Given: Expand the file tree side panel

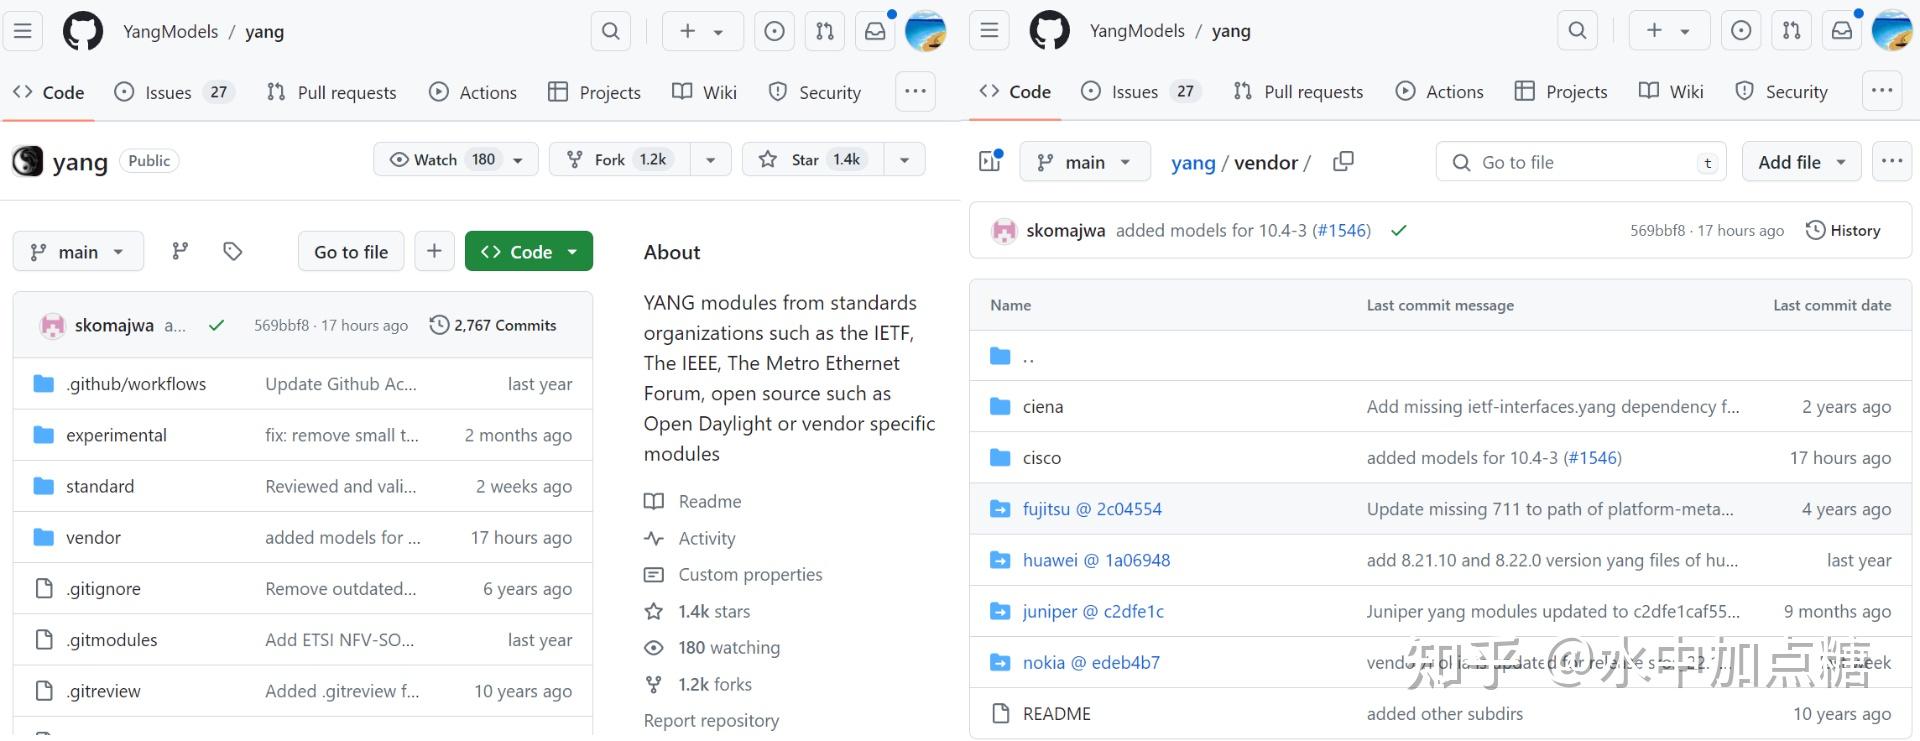Looking at the screenshot, I should (990, 162).
